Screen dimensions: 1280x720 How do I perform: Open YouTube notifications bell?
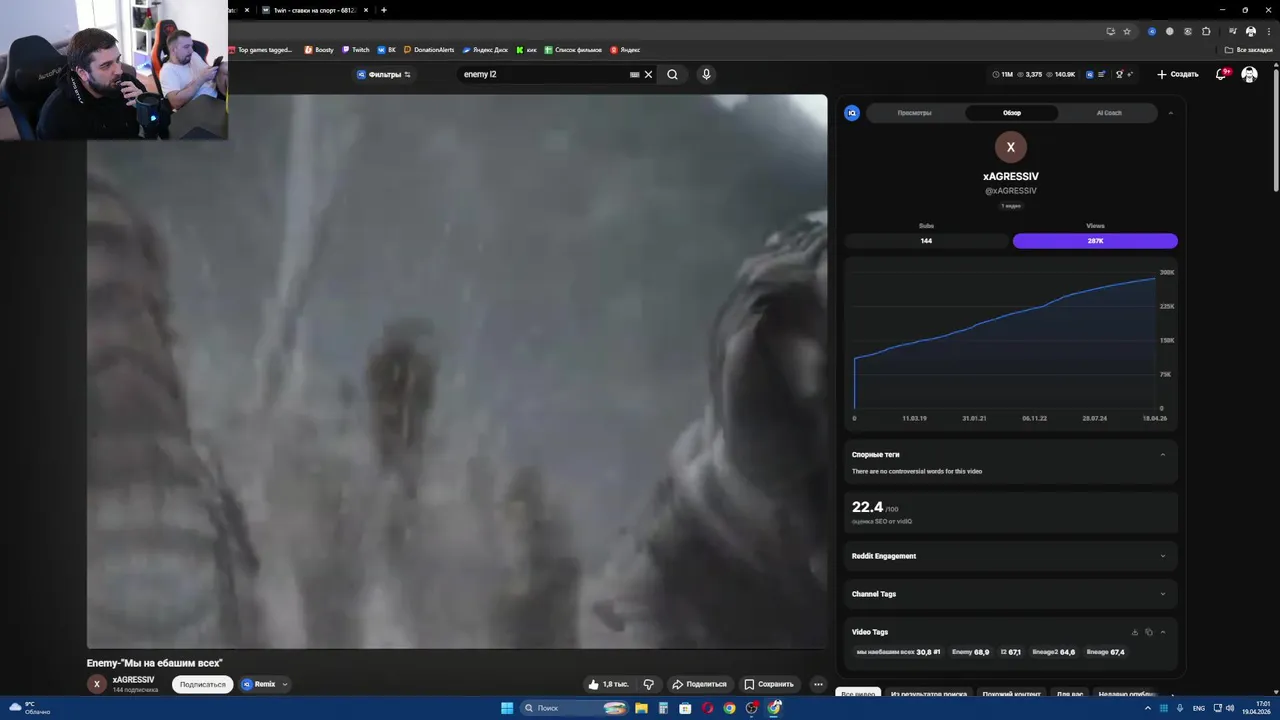(1221, 74)
